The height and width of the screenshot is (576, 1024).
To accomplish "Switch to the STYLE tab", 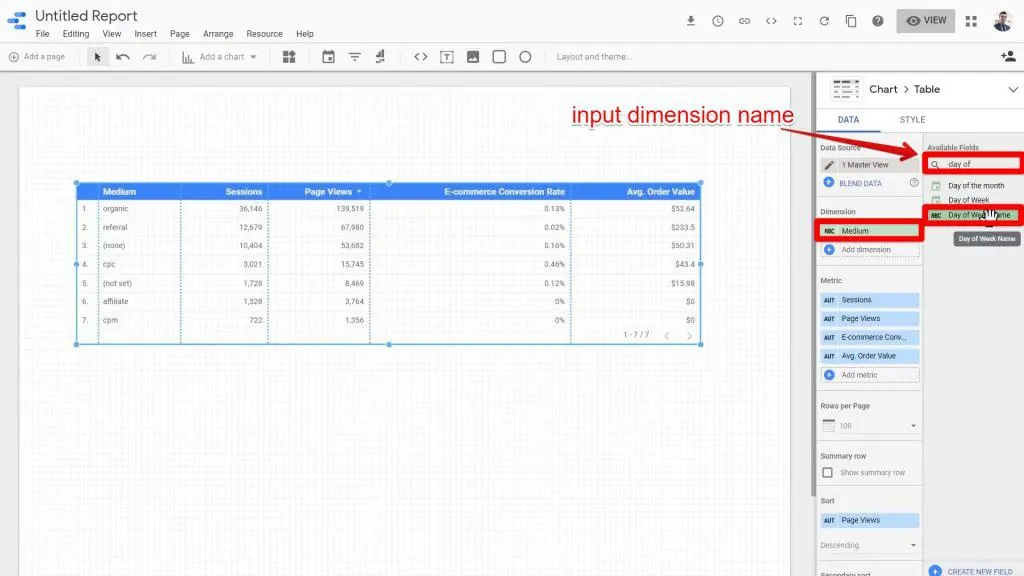I will (911, 118).
